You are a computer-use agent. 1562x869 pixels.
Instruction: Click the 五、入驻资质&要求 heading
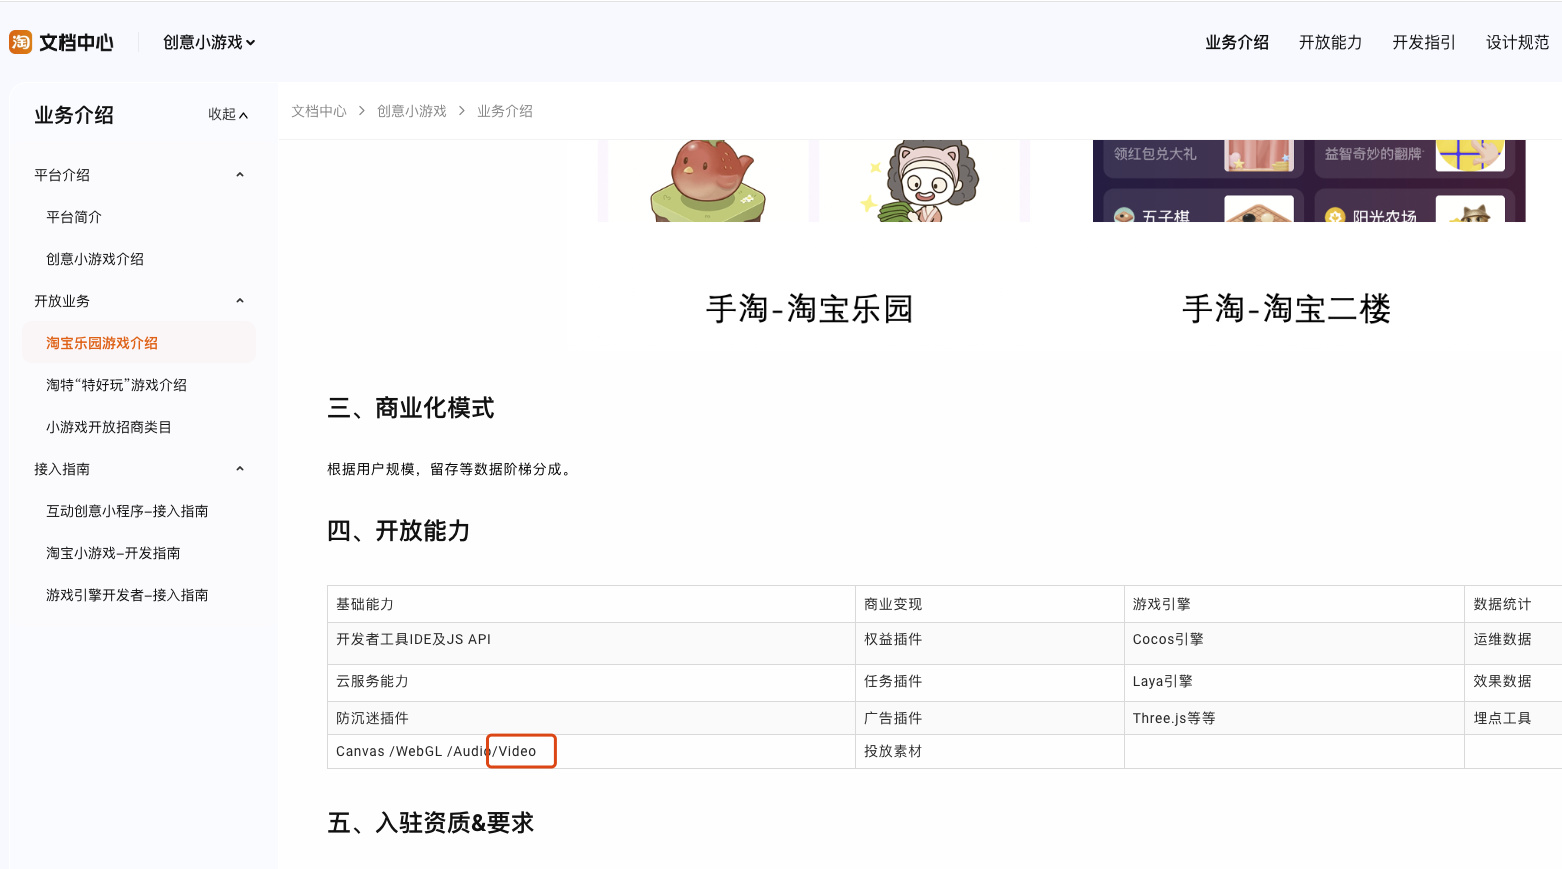tap(431, 823)
